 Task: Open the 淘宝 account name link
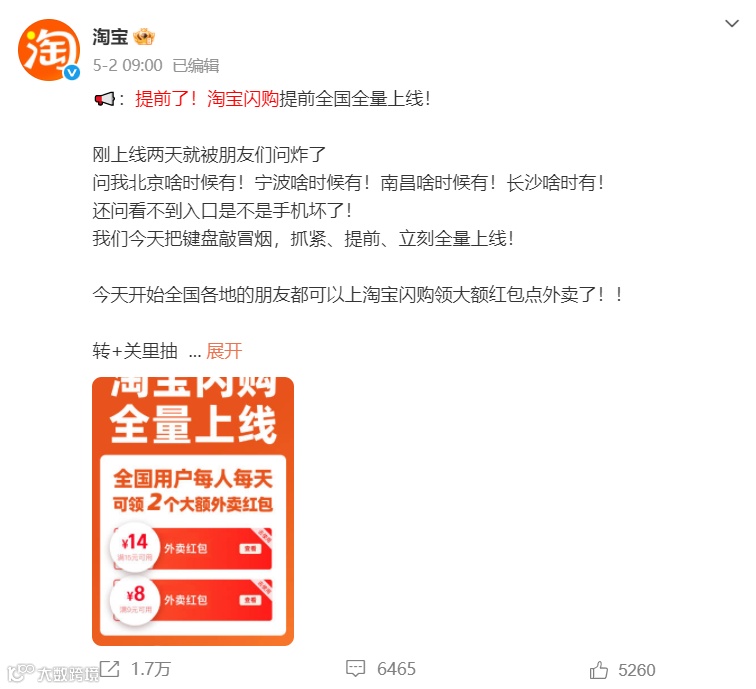(x=110, y=37)
